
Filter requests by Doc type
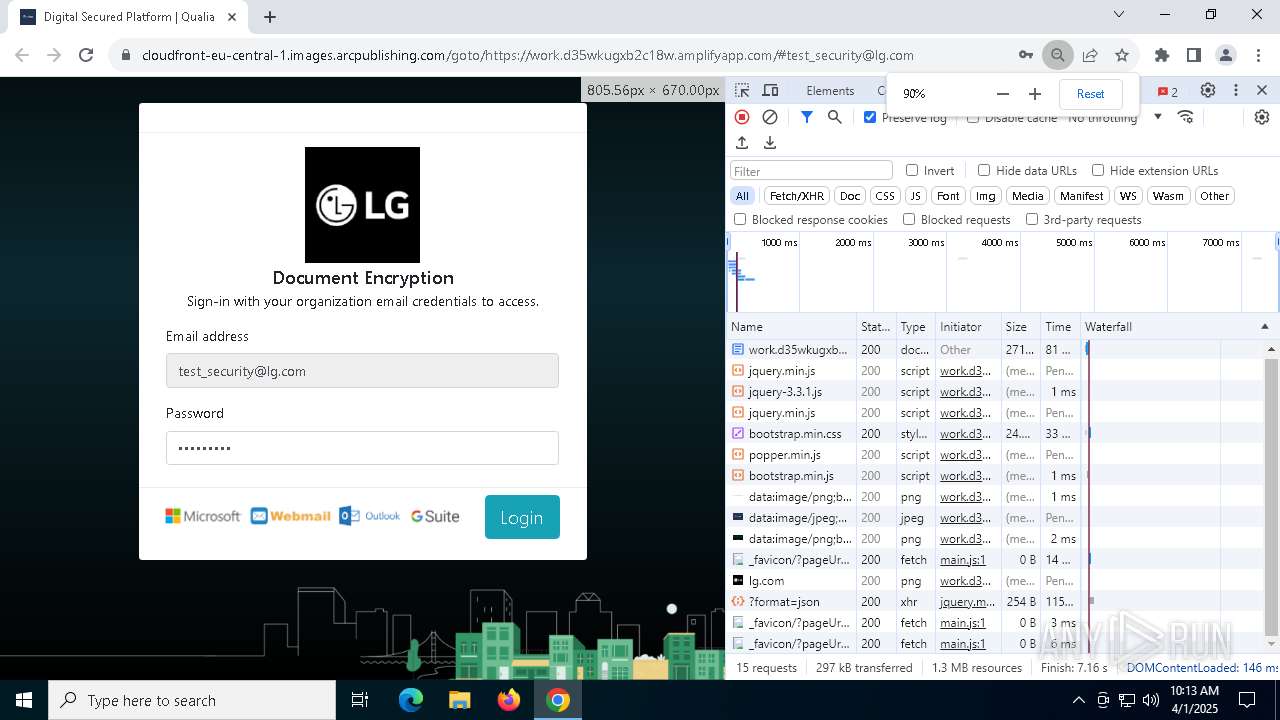coord(850,196)
